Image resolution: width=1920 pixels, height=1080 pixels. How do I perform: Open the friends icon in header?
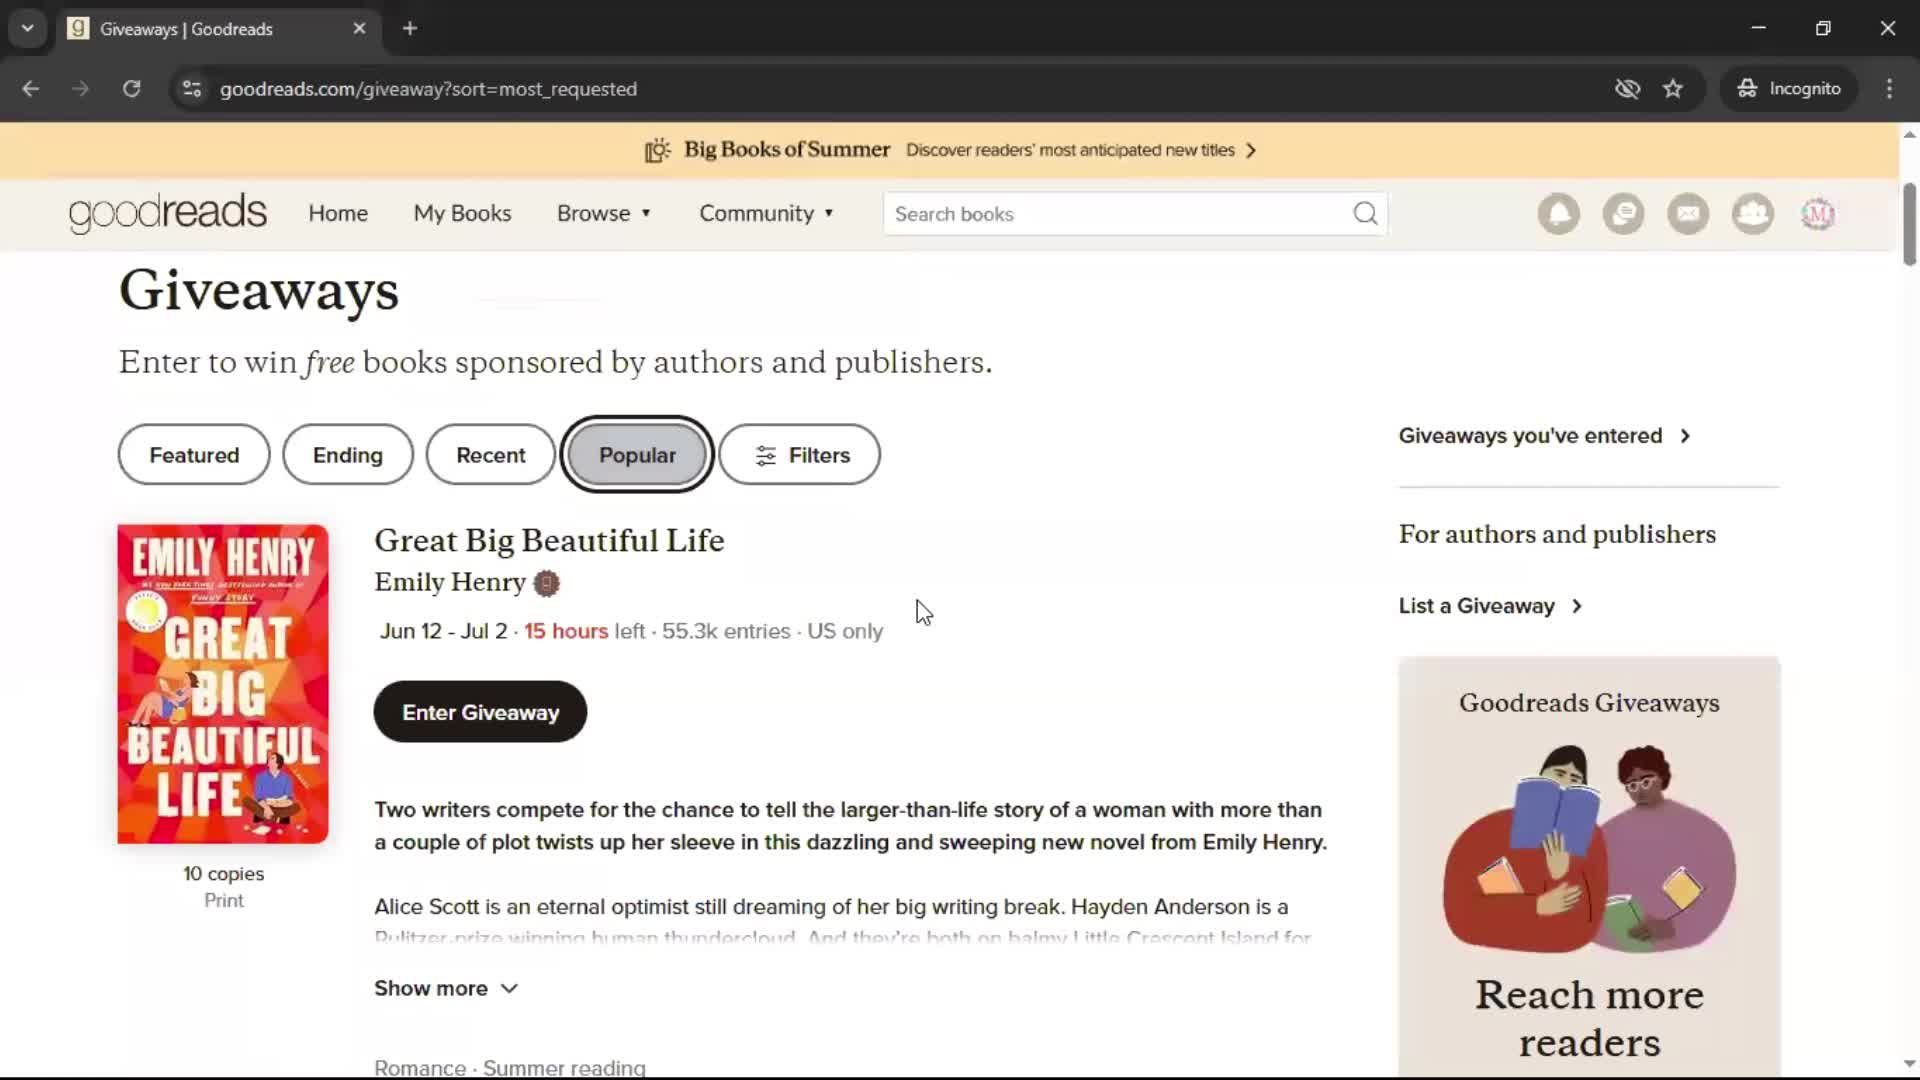(1753, 214)
